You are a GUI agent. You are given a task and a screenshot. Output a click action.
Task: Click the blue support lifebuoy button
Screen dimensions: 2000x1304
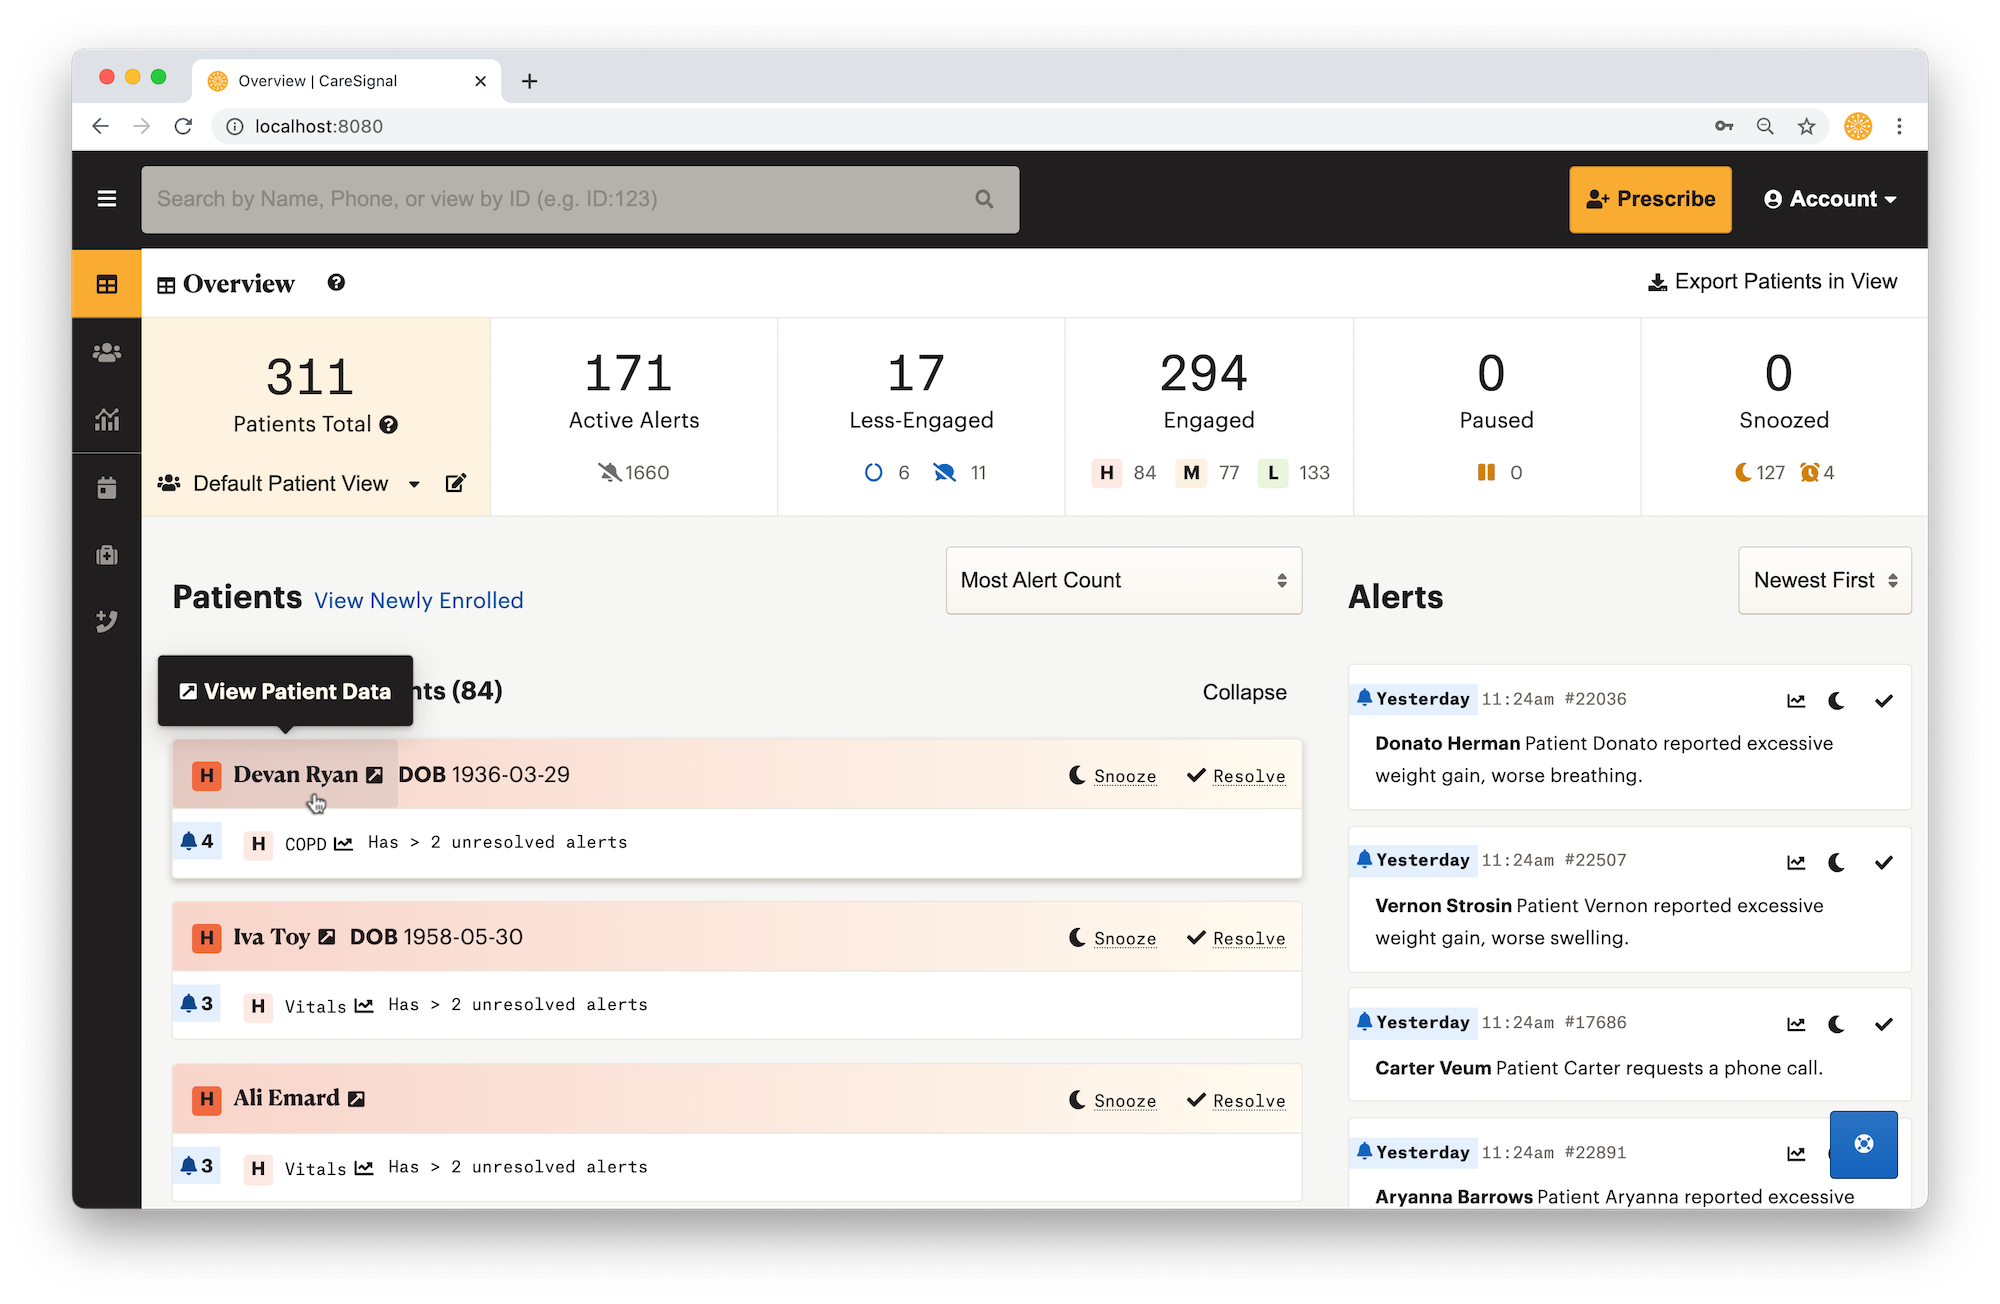[1864, 1144]
